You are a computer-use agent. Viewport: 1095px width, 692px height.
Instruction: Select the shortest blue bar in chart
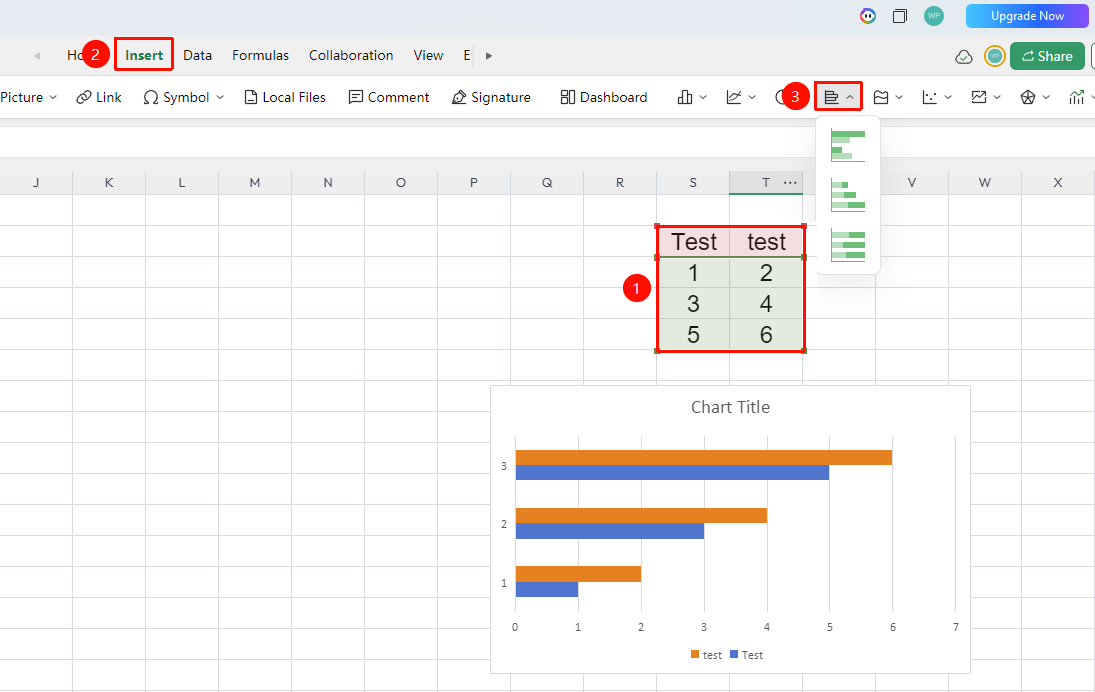pyautogui.click(x=547, y=589)
